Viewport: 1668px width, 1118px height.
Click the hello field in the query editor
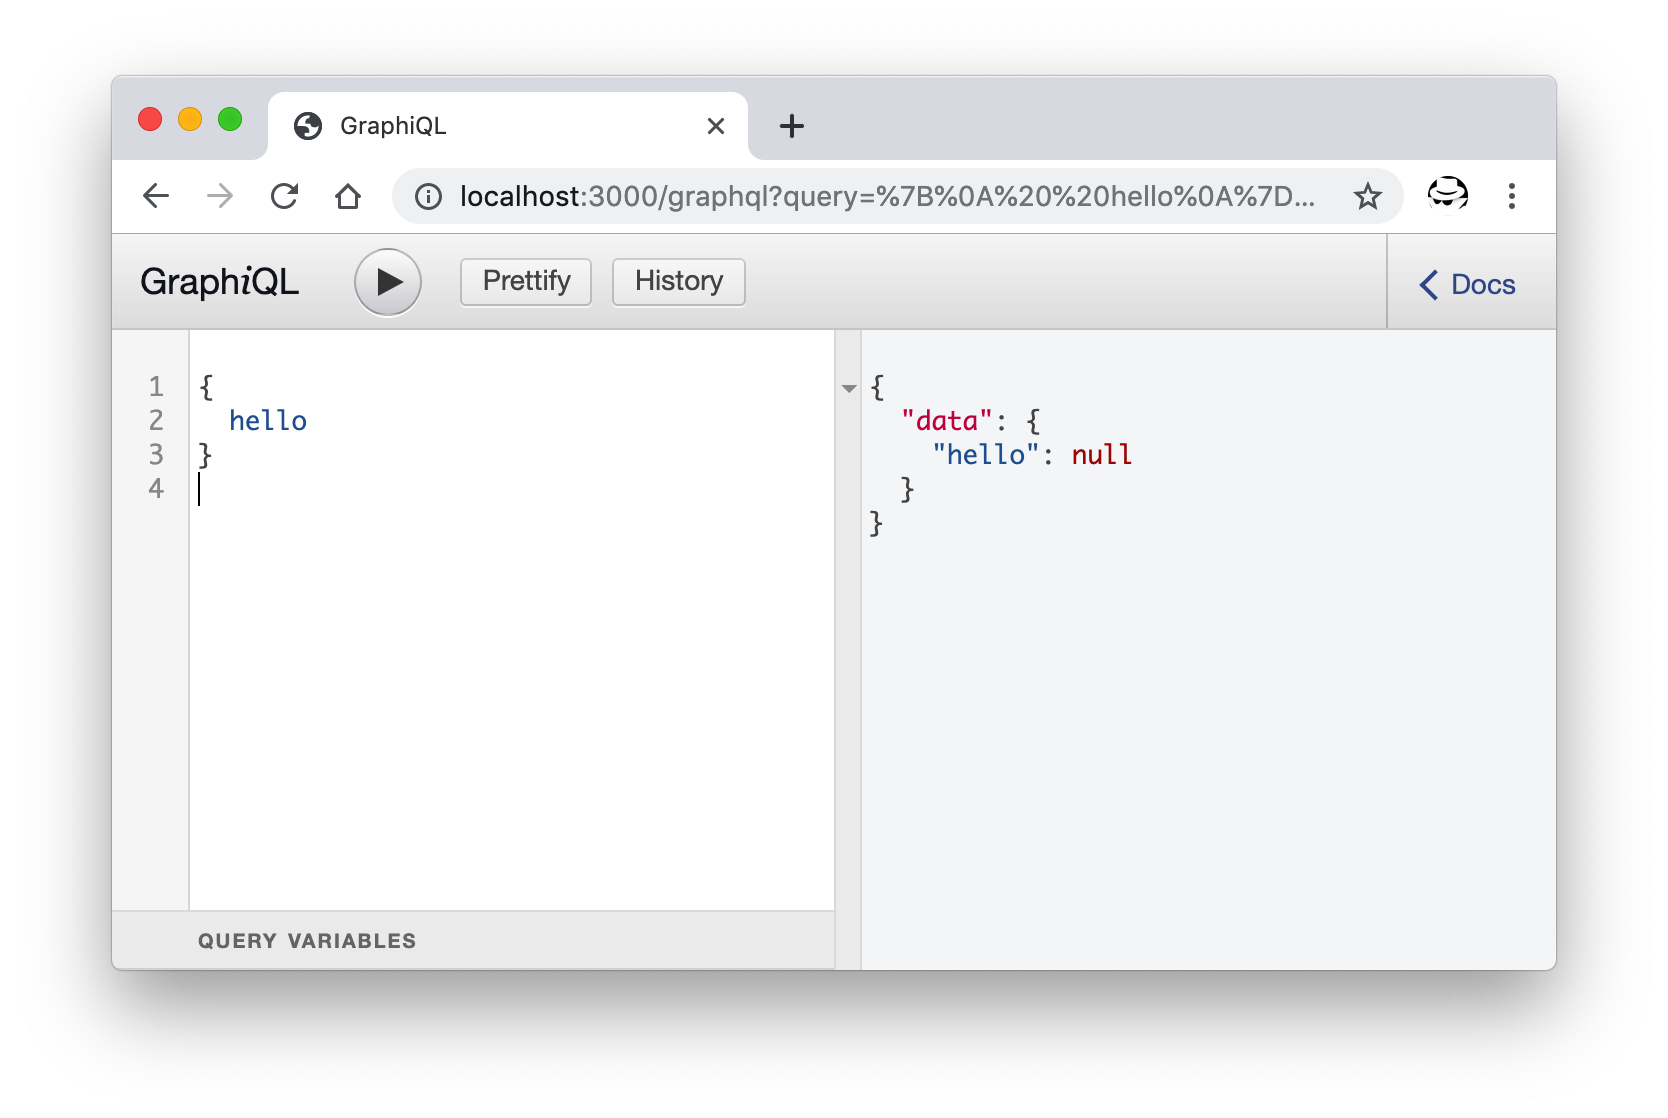268,421
